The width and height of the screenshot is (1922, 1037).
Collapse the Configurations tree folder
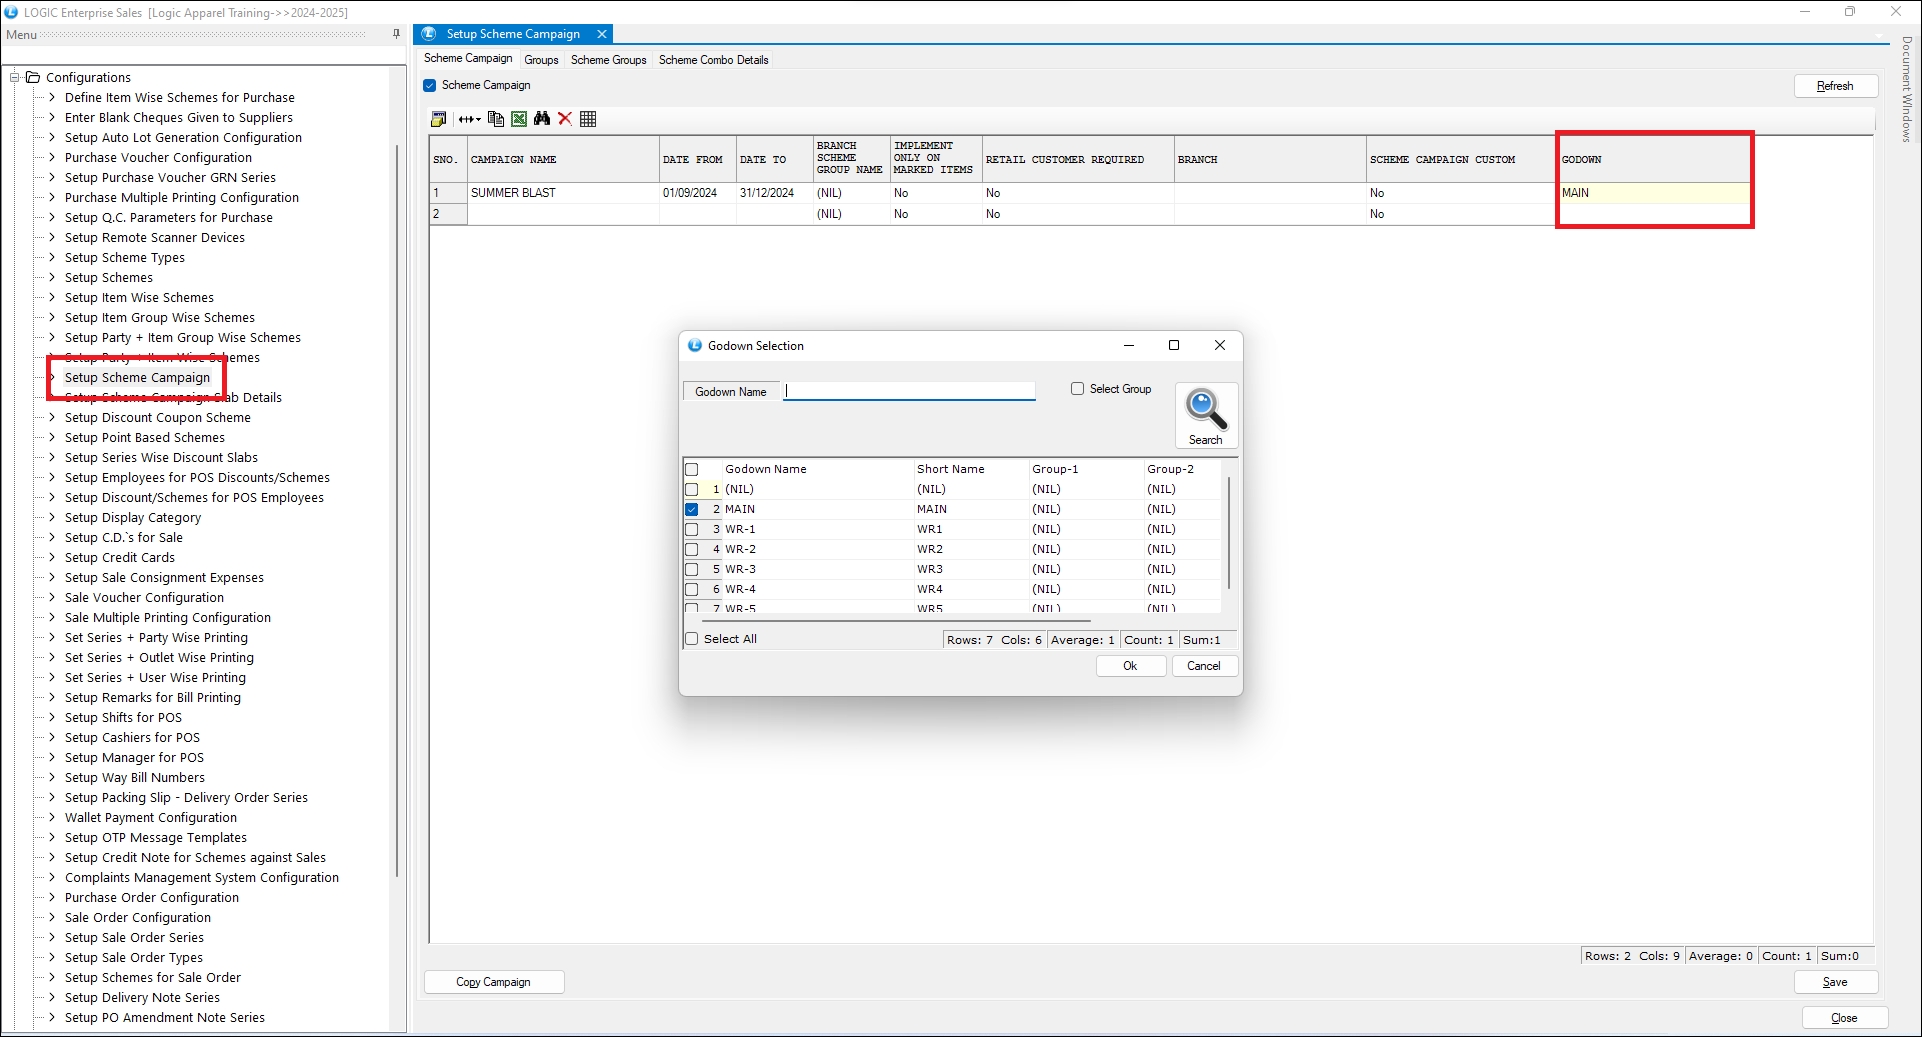(x=15, y=77)
